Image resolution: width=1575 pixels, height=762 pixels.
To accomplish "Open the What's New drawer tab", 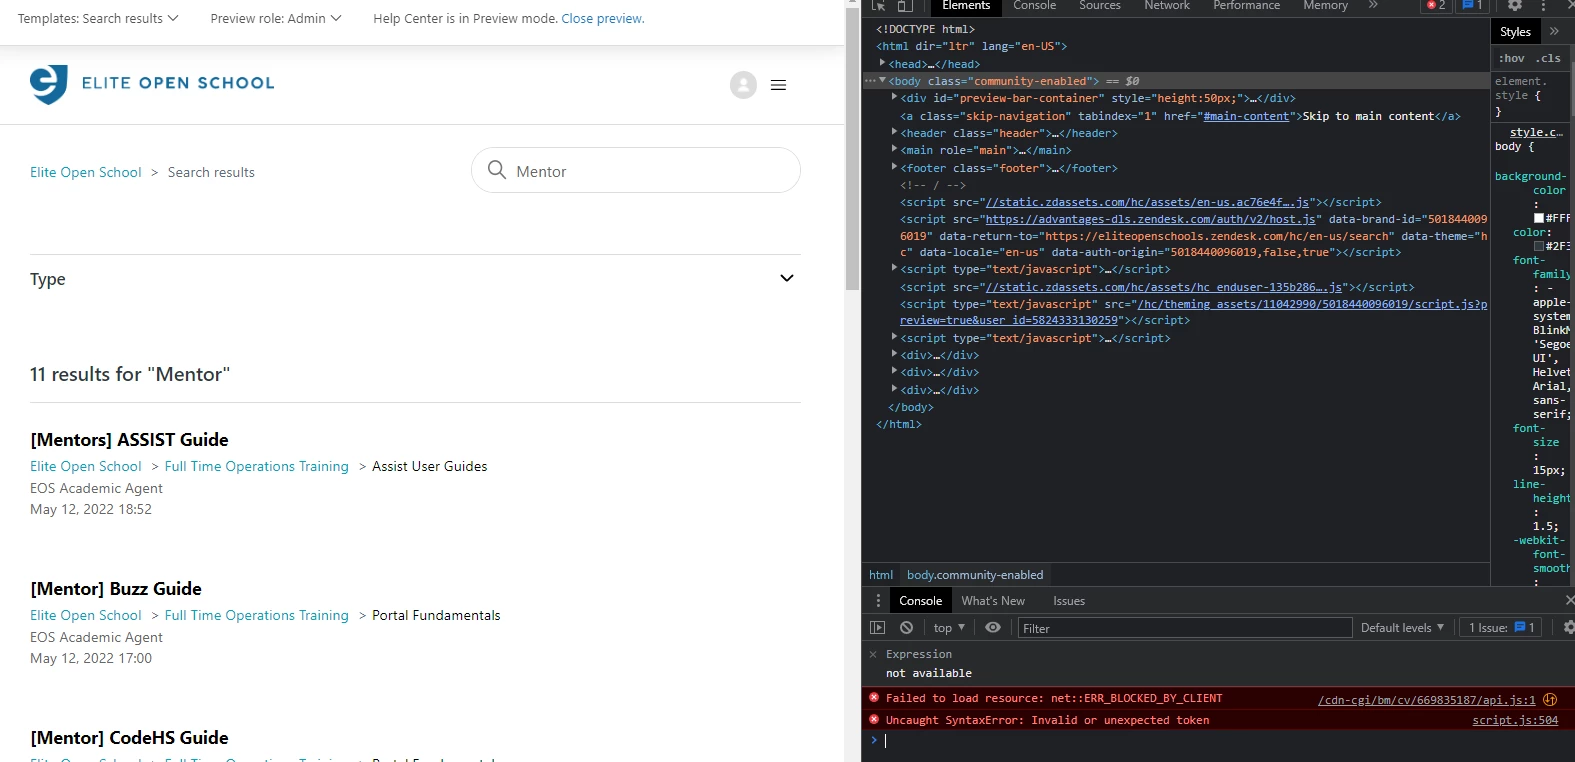I will click(993, 601).
